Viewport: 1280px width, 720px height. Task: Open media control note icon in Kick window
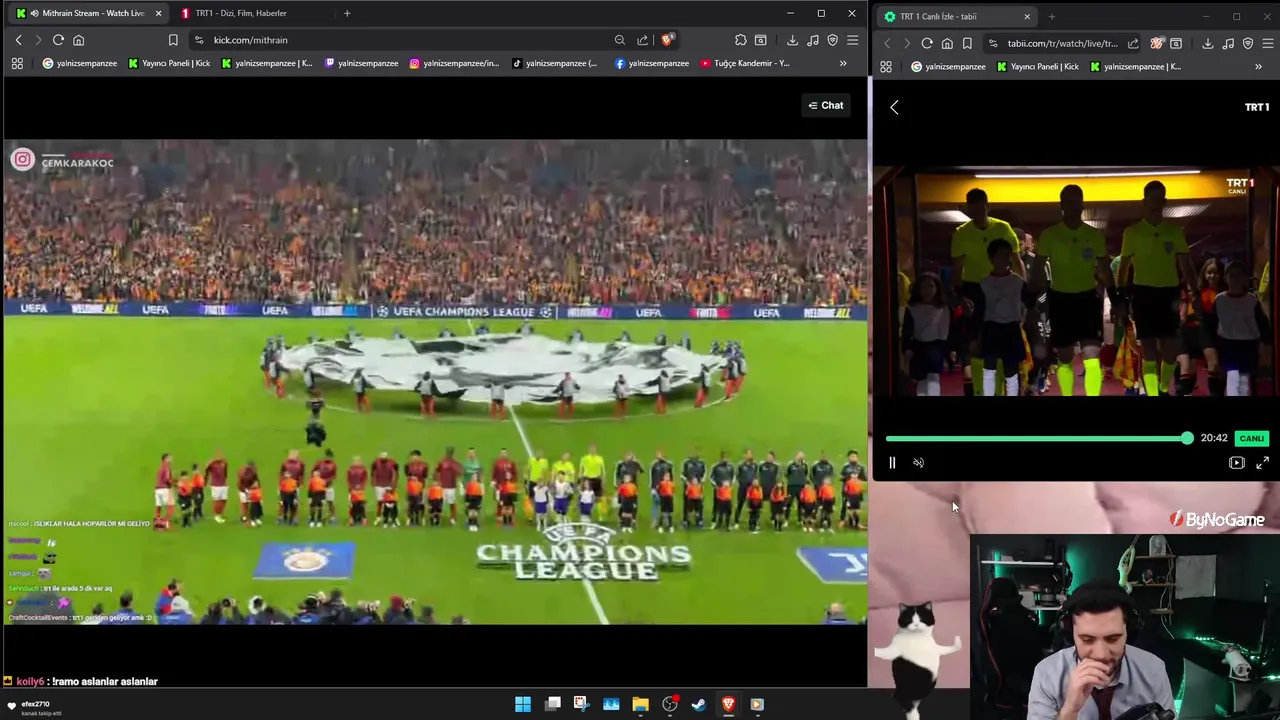(x=812, y=40)
